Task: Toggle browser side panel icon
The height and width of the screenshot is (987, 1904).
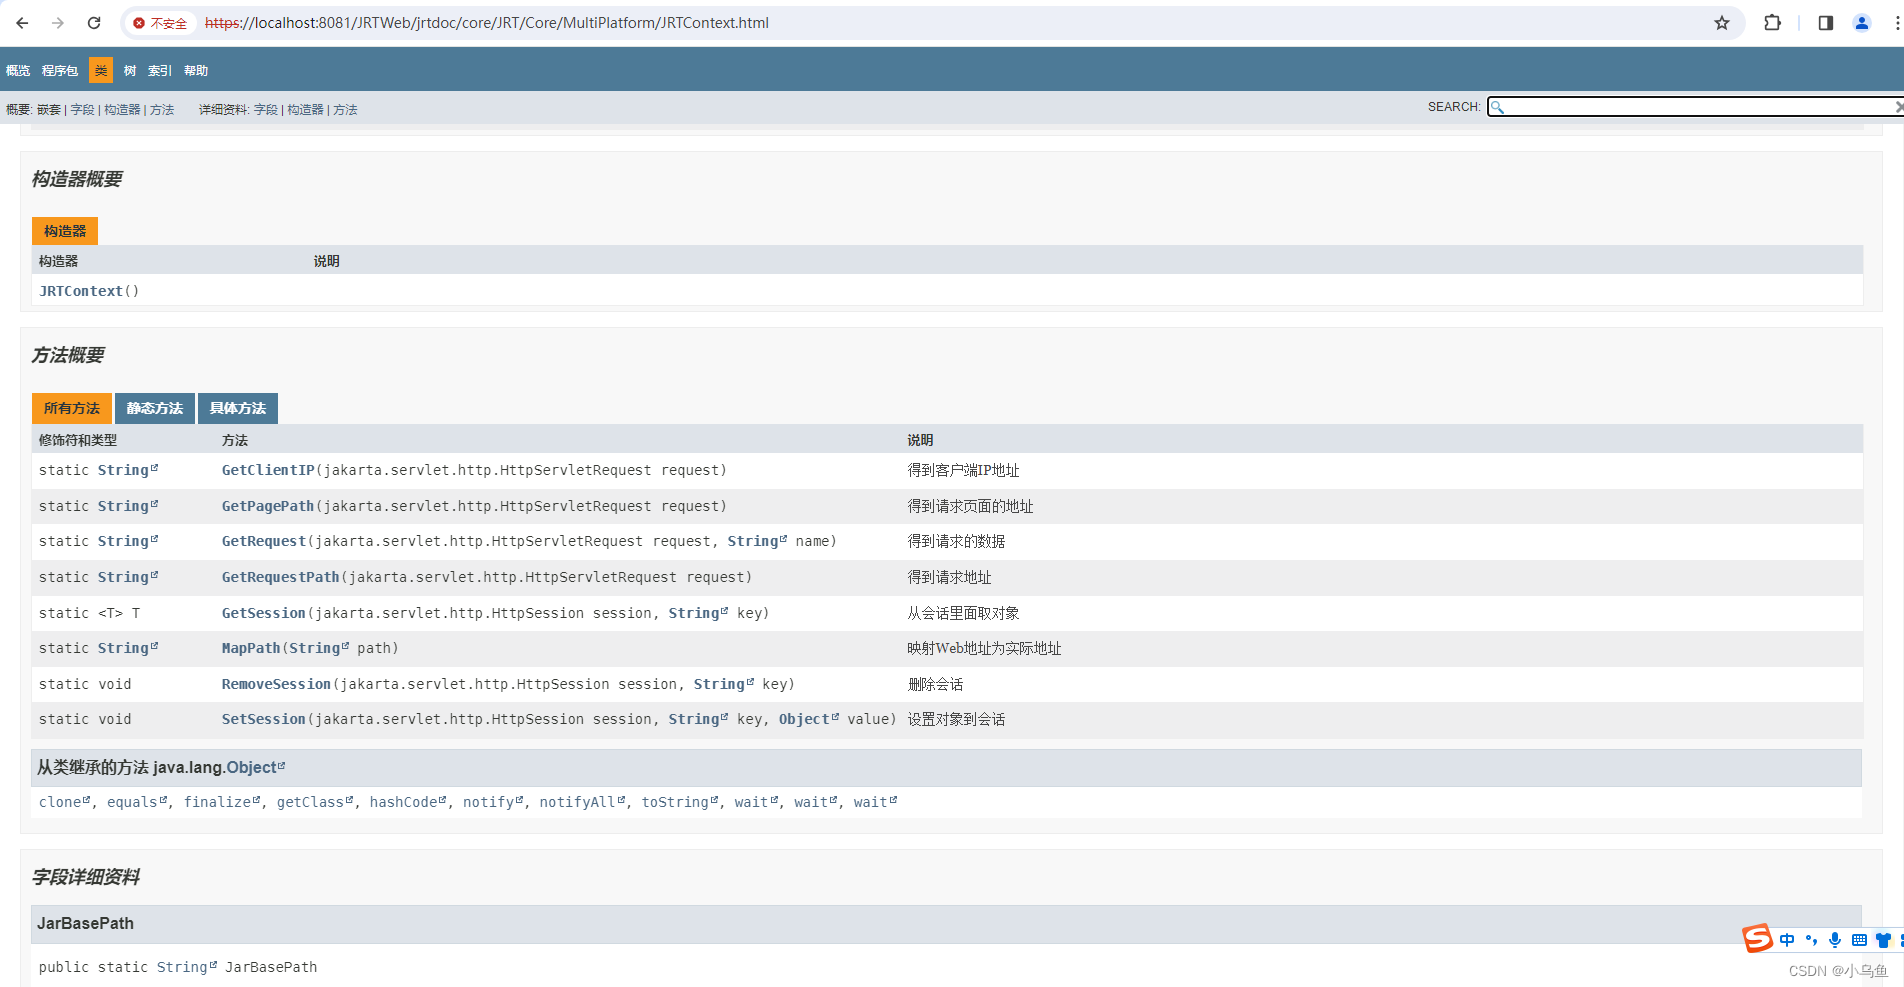Action: click(1825, 23)
